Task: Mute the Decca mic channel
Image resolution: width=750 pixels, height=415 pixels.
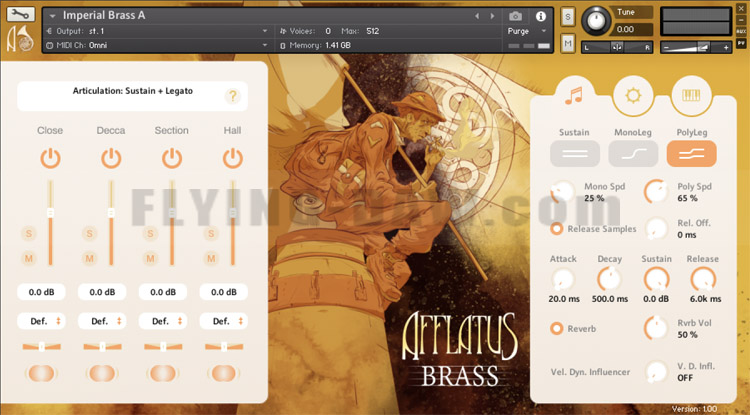Action: 89,259
